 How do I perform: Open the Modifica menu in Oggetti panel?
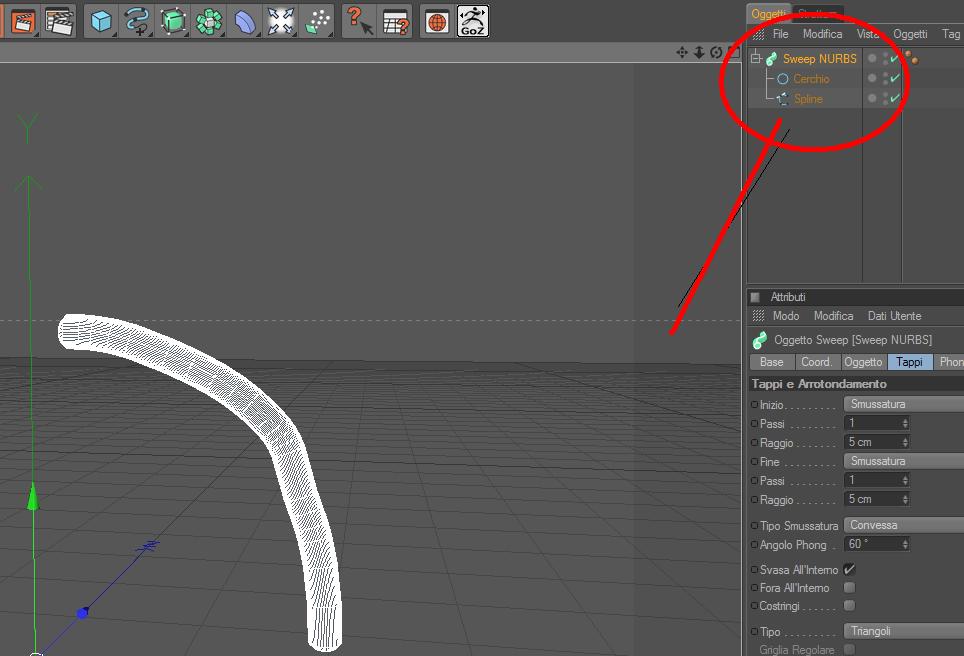[822, 34]
